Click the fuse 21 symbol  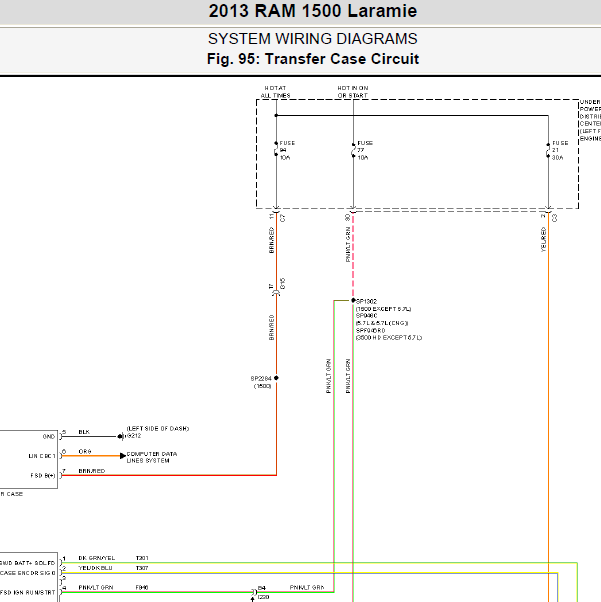click(548, 150)
